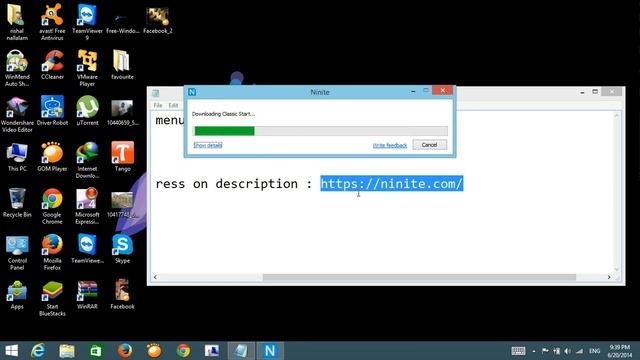Launch Google Chrome from the desktop
The height and width of the screenshot is (360, 640).
(x=52, y=207)
